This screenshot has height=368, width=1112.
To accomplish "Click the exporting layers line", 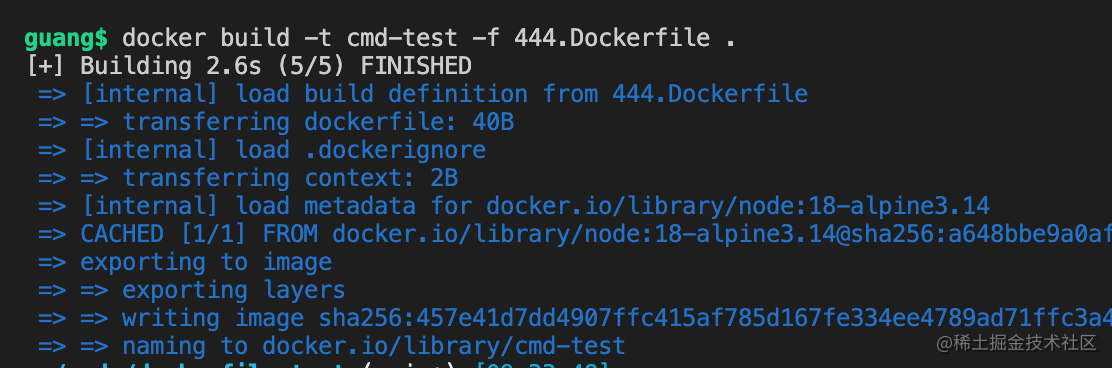I will point(191,290).
